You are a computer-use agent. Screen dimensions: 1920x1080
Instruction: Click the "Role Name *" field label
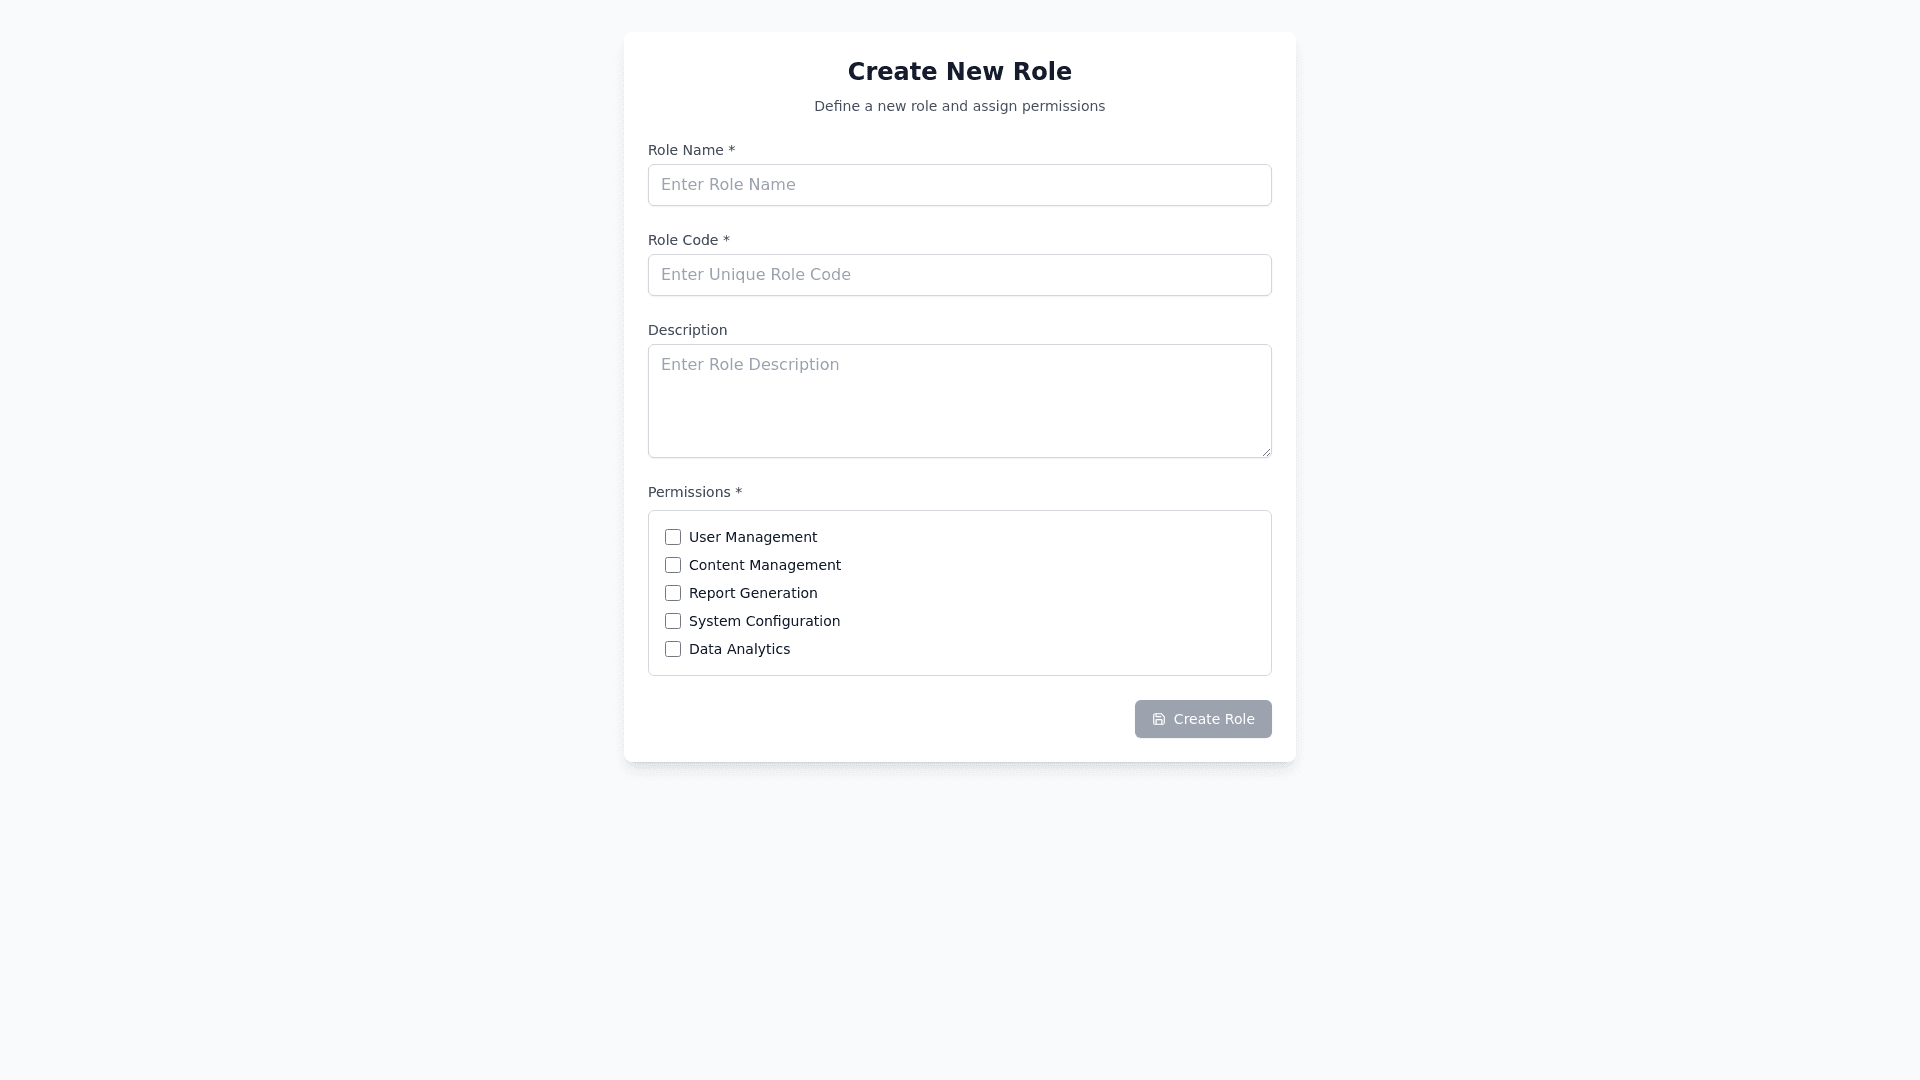click(691, 150)
